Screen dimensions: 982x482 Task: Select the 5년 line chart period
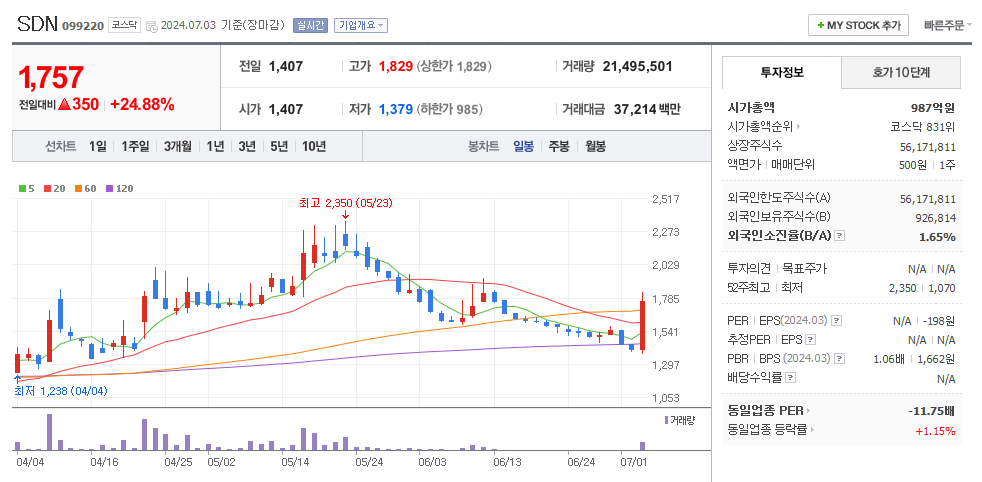(279, 146)
